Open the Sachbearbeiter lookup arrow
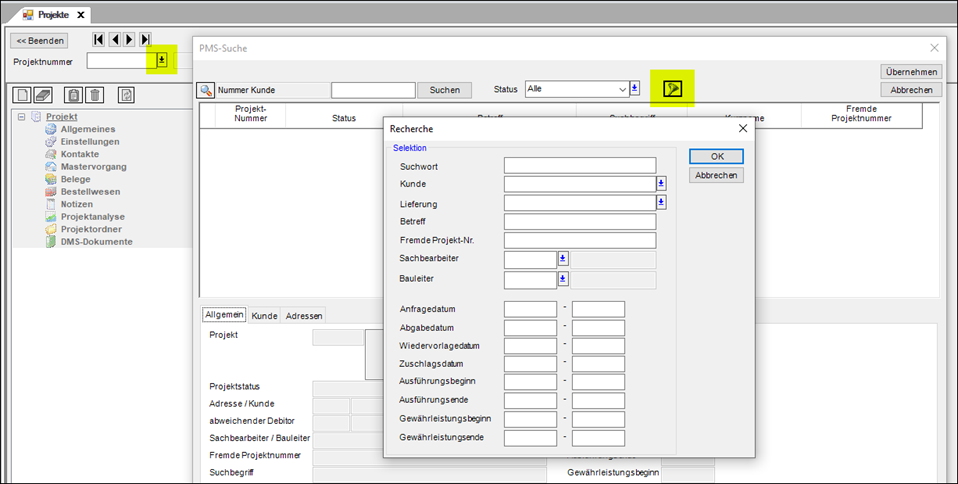This screenshot has height=484, width=958. [563, 259]
